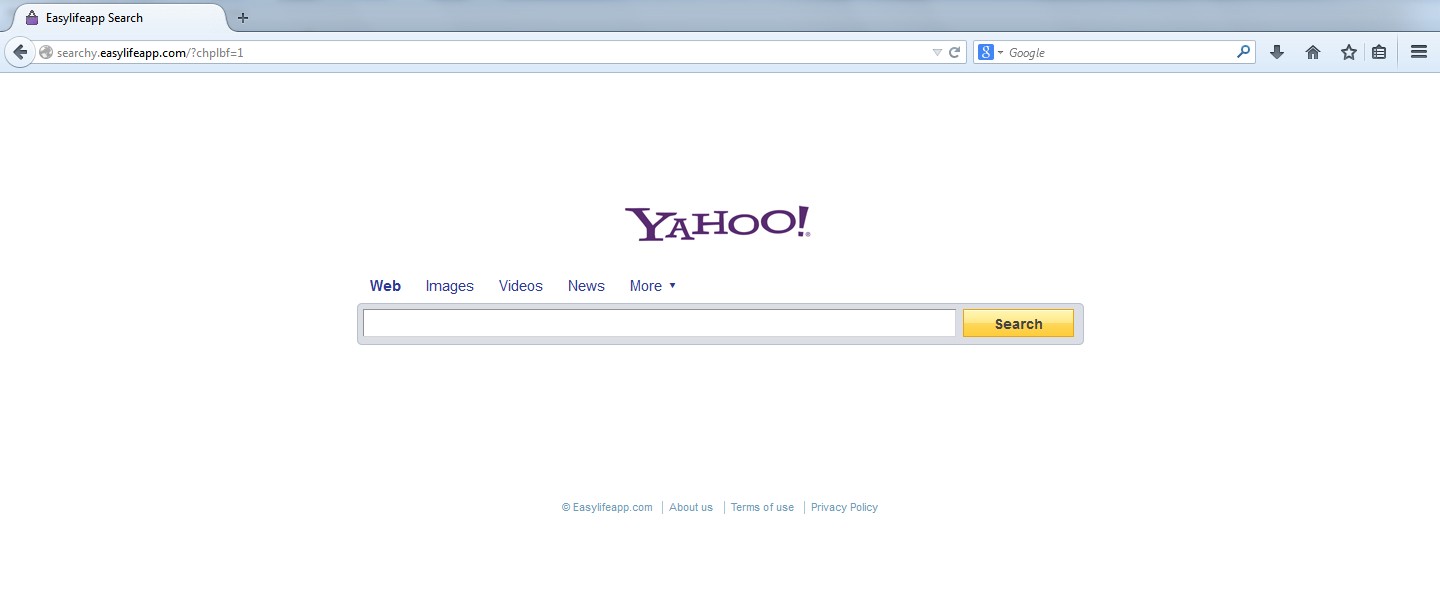The height and width of the screenshot is (616, 1440).
Task: Go to the Home page icon
Action: 1313,52
